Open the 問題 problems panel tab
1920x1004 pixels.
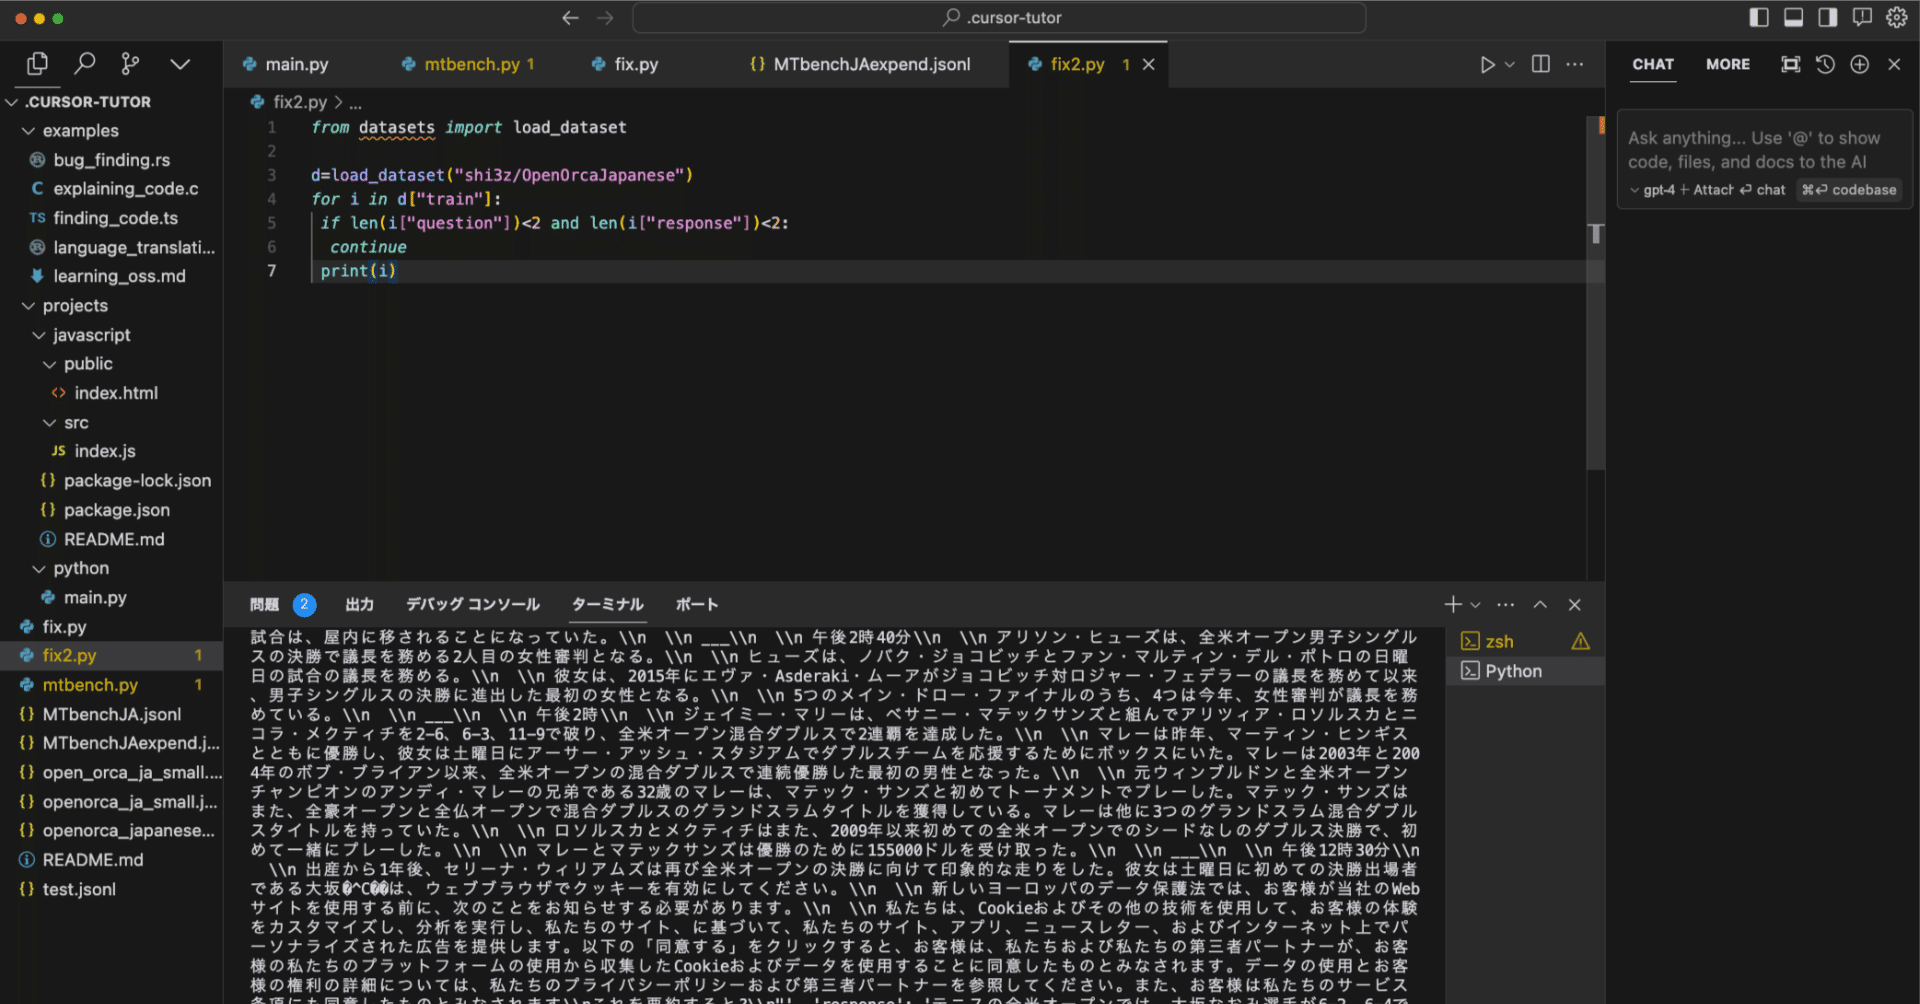point(264,604)
